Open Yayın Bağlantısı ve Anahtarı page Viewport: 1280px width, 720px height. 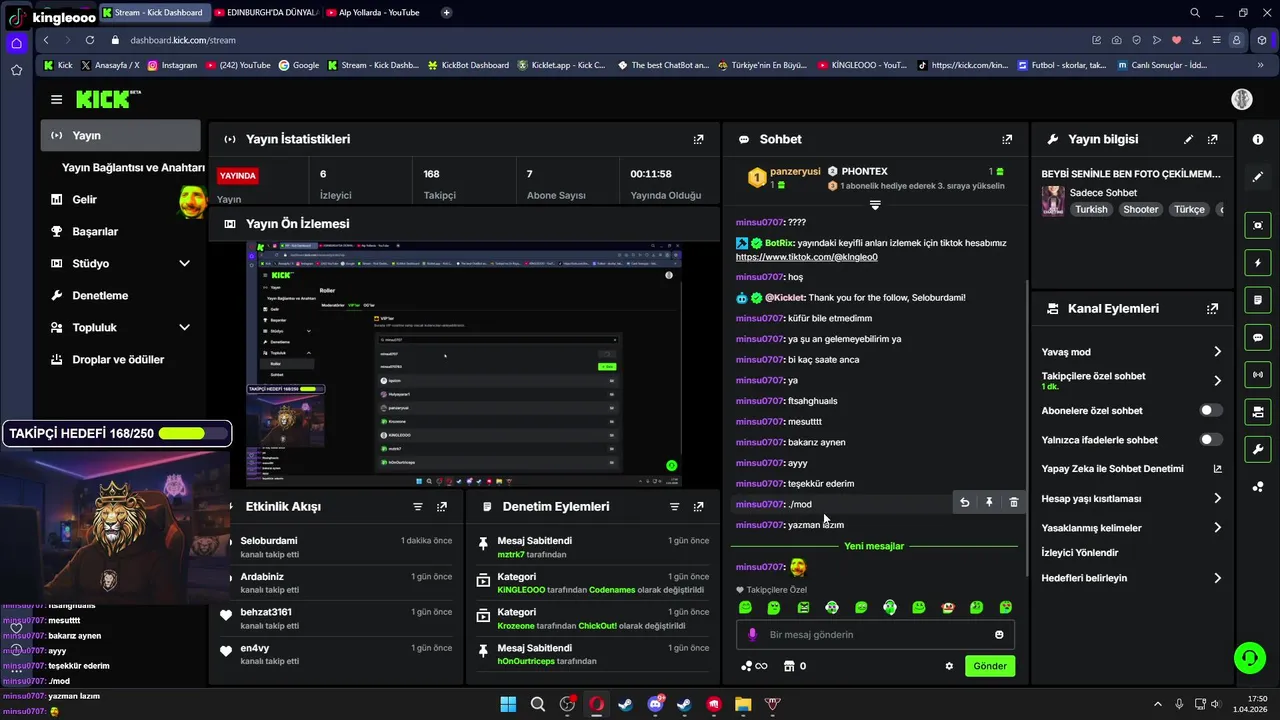point(133,167)
